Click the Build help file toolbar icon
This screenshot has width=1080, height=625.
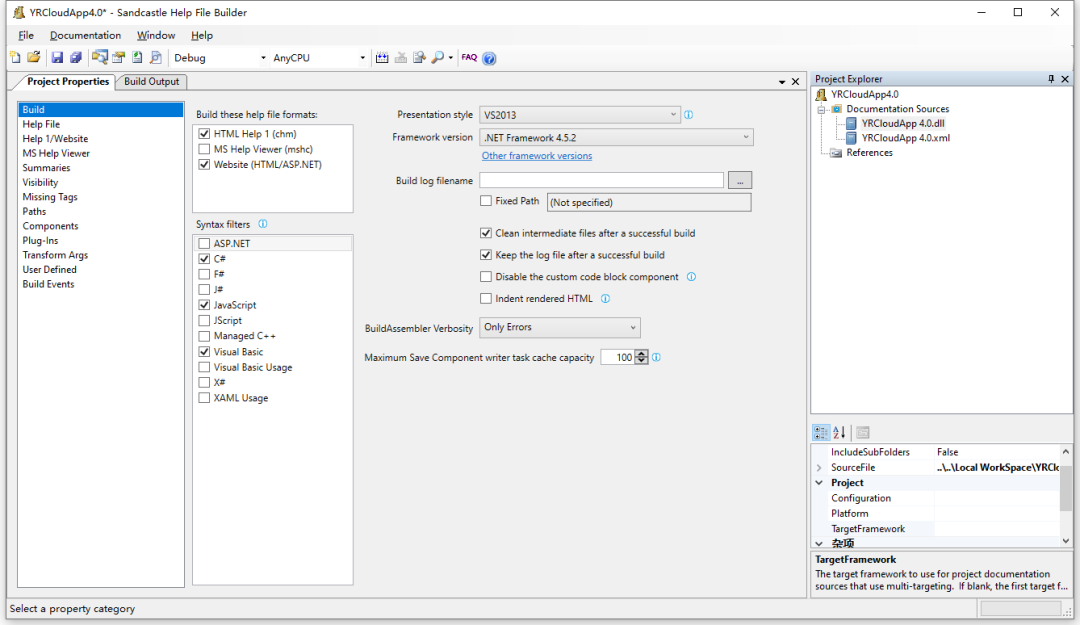(x=382, y=58)
